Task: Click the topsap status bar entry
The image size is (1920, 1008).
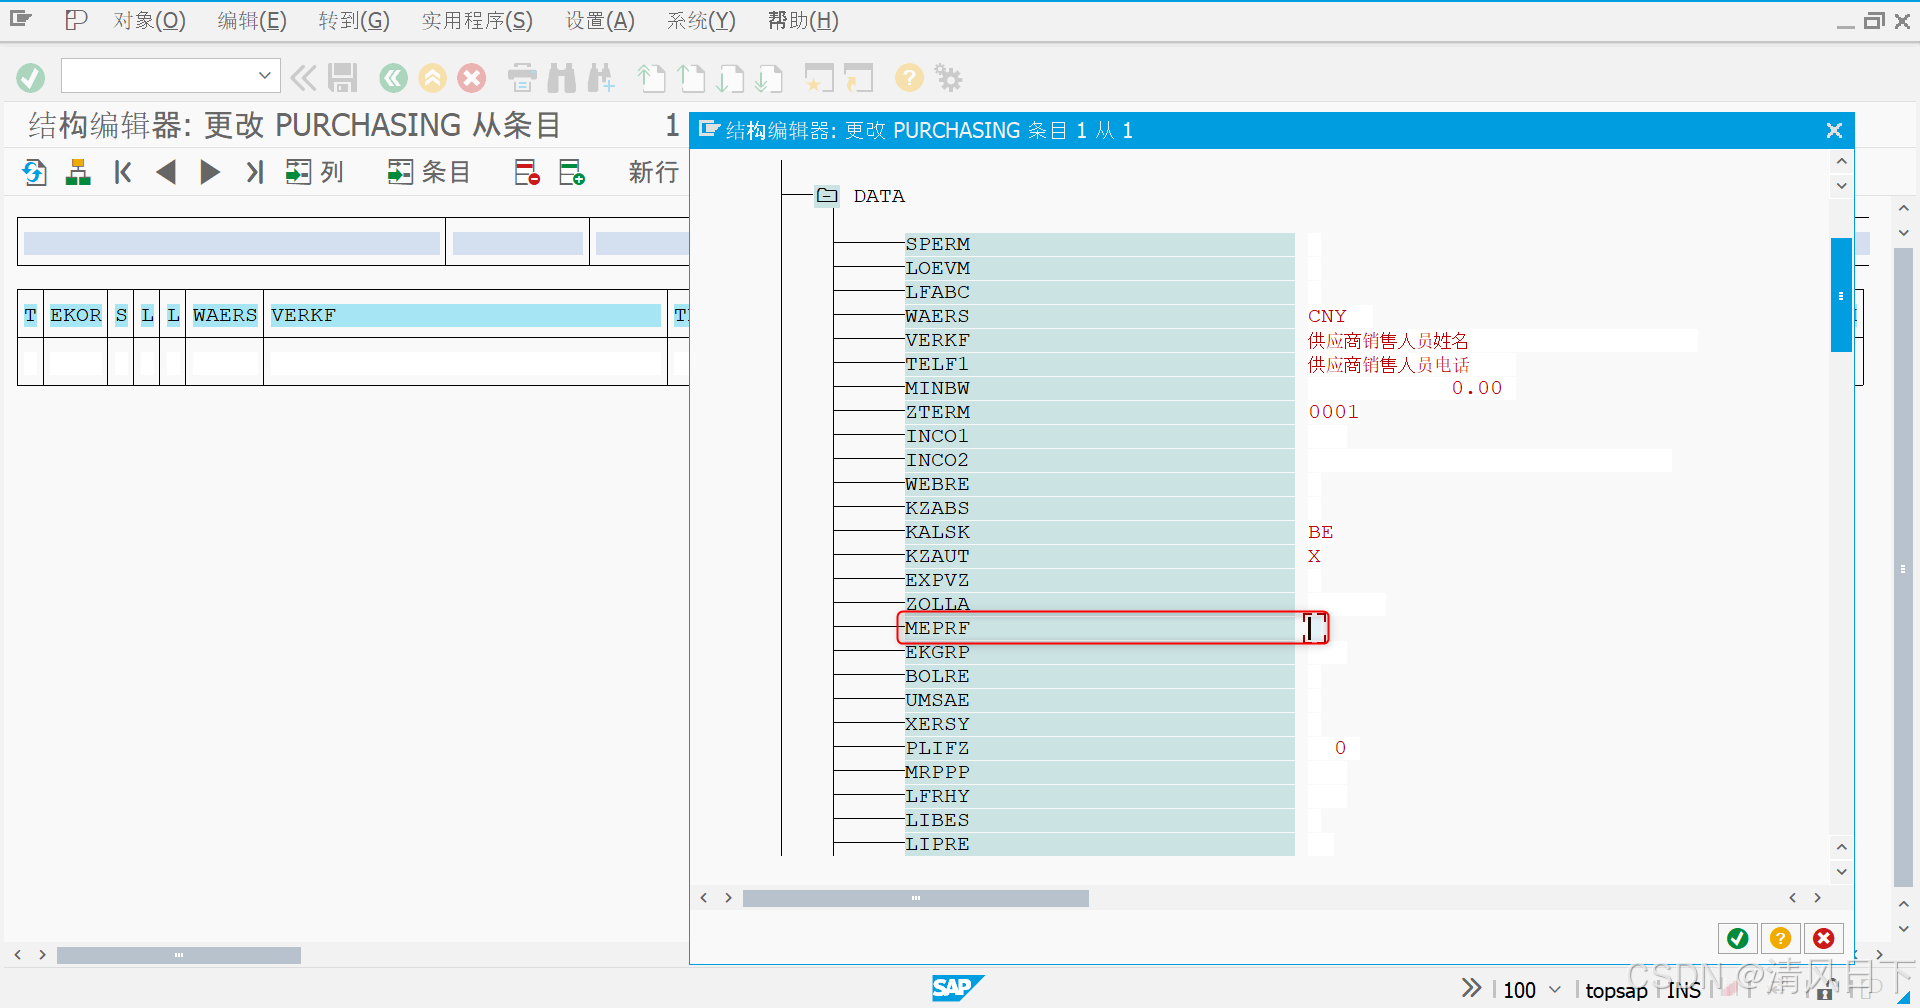Action: 1616,990
